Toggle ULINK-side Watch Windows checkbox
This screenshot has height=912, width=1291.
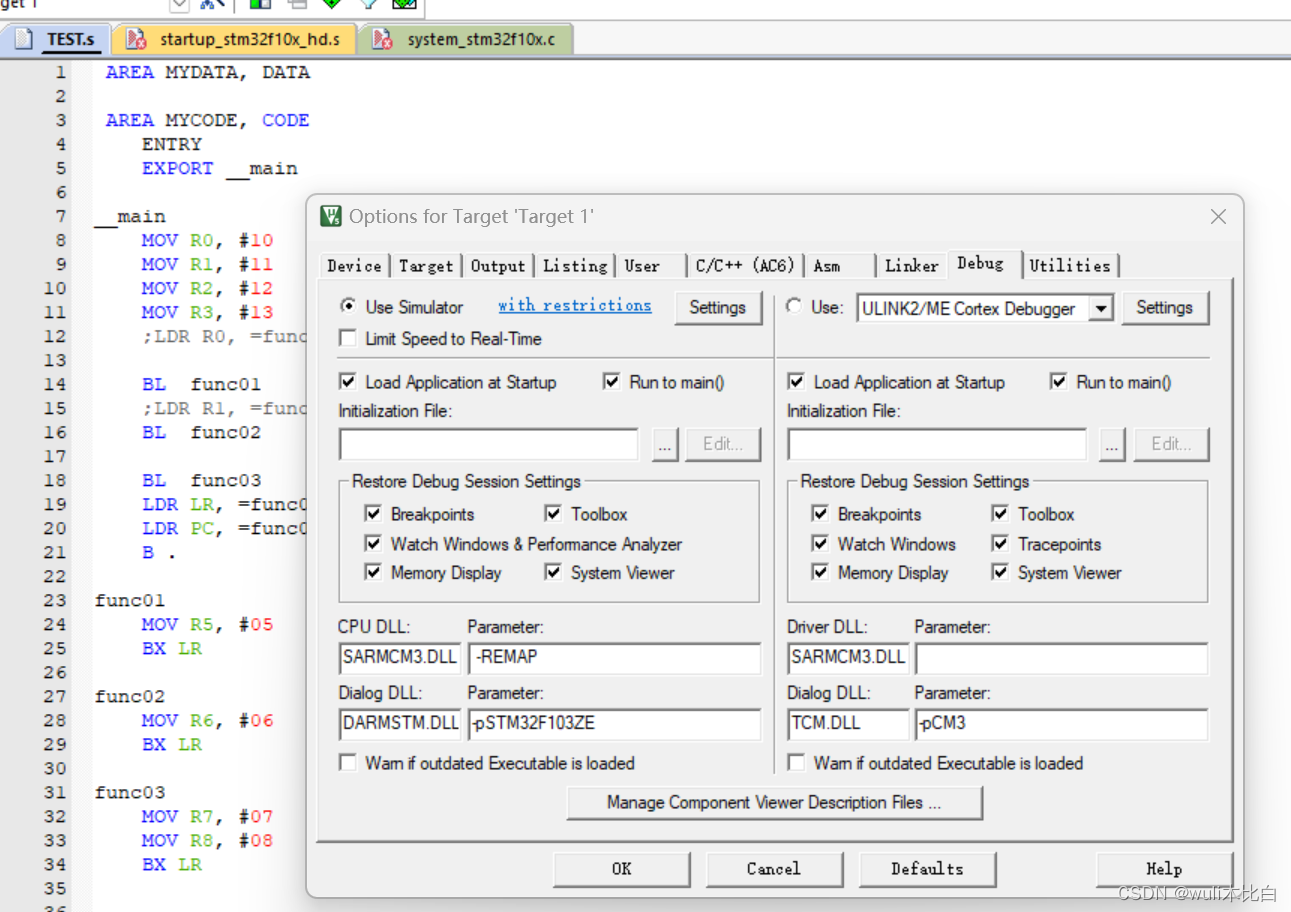click(x=820, y=544)
